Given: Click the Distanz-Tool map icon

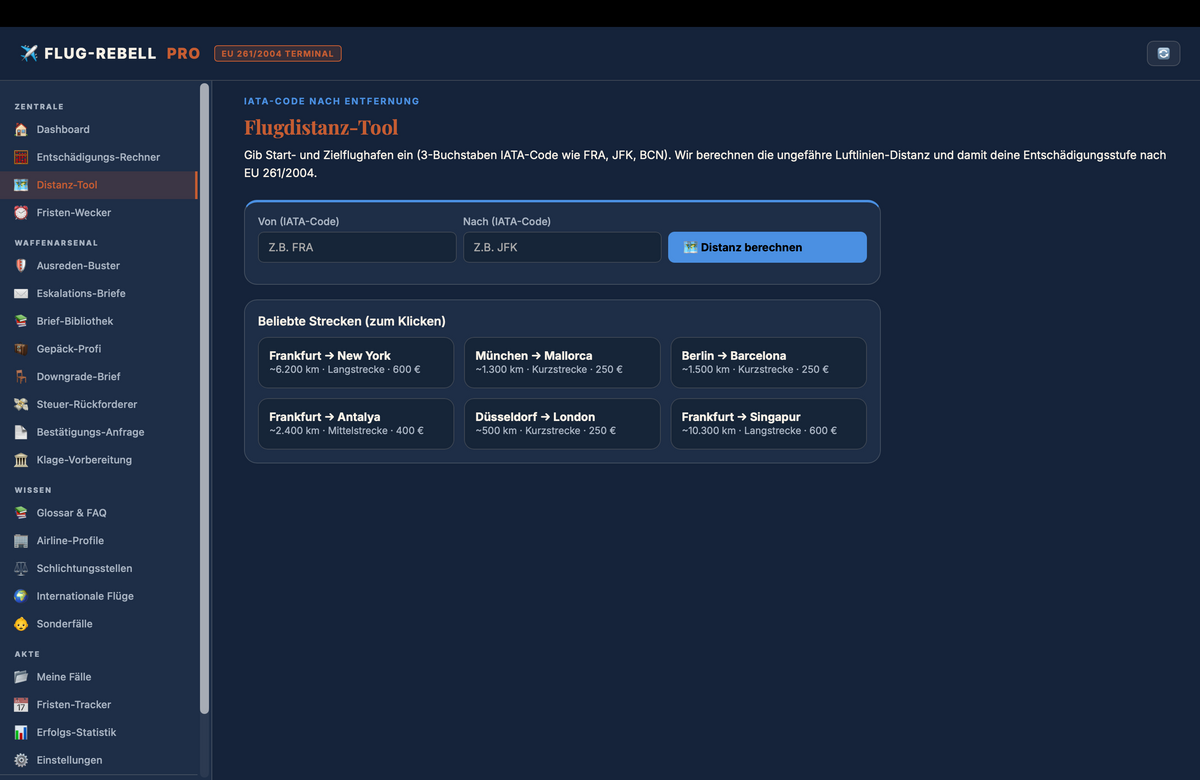Looking at the screenshot, I should point(21,185).
